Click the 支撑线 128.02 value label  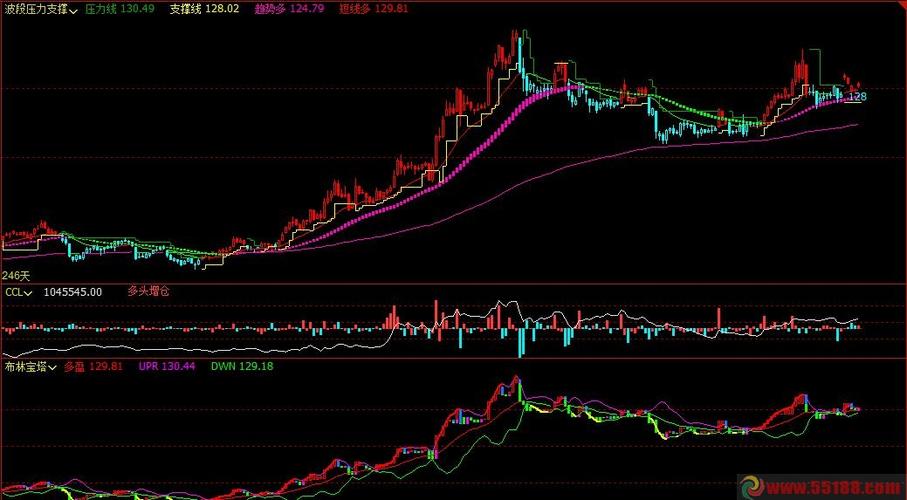click(x=205, y=9)
